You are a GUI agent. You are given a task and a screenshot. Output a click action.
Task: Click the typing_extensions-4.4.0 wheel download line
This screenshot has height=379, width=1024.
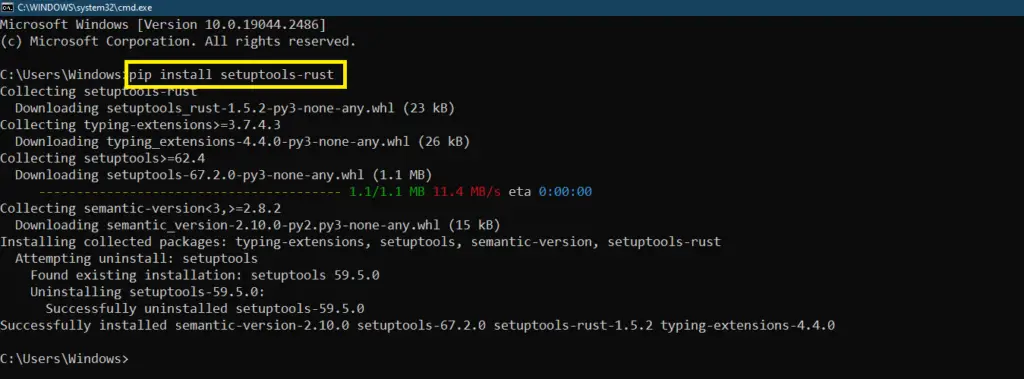coord(242,142)
